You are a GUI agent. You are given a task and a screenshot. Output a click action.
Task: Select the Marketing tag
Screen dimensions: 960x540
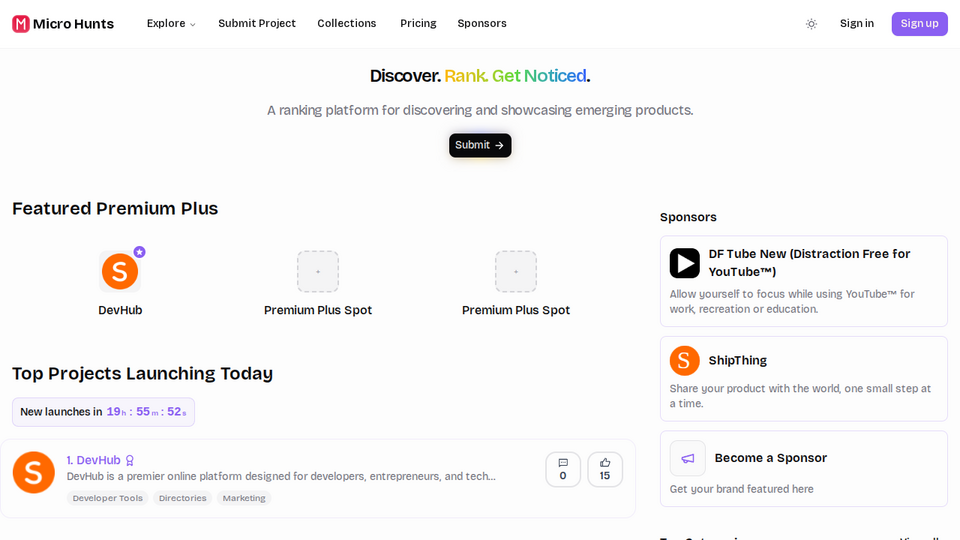click(x=244, y=498)
